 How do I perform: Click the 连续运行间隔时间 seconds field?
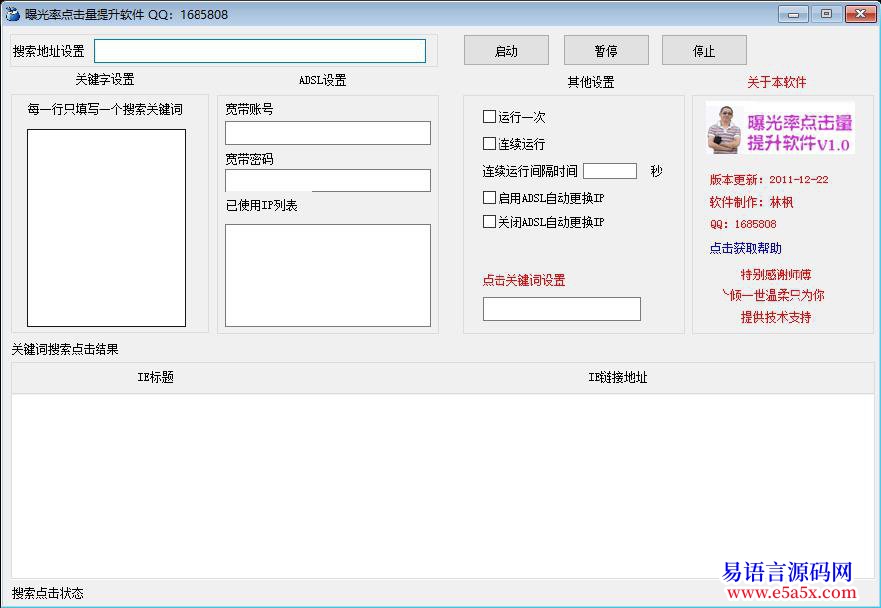[x=610, y=170]
